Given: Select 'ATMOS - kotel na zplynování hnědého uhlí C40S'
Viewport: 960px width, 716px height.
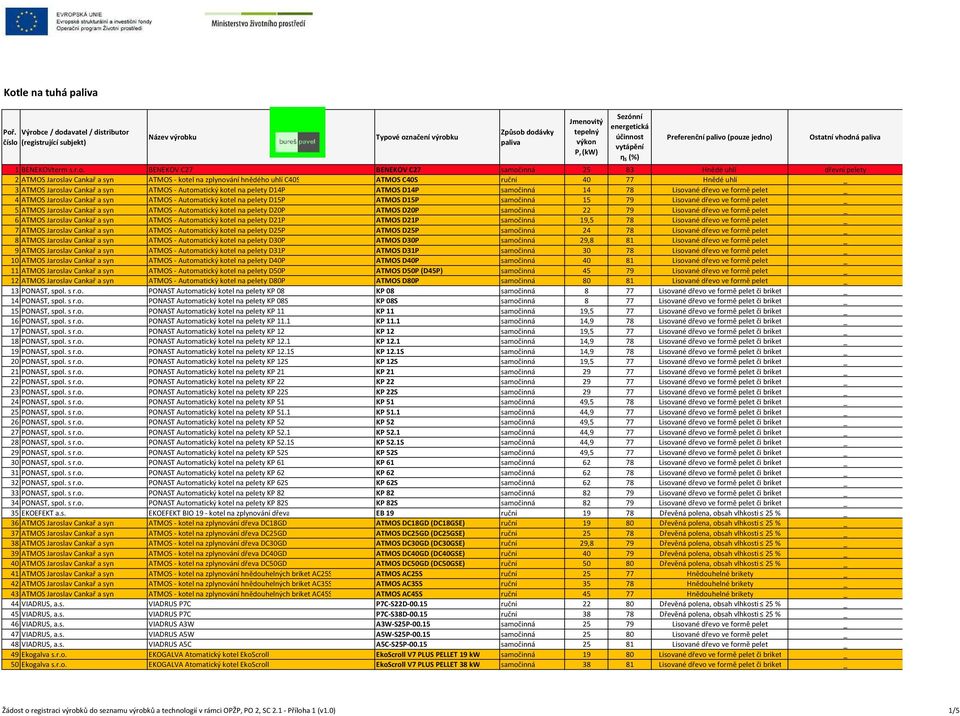Looking at the screenshot, I should [260, 180].
